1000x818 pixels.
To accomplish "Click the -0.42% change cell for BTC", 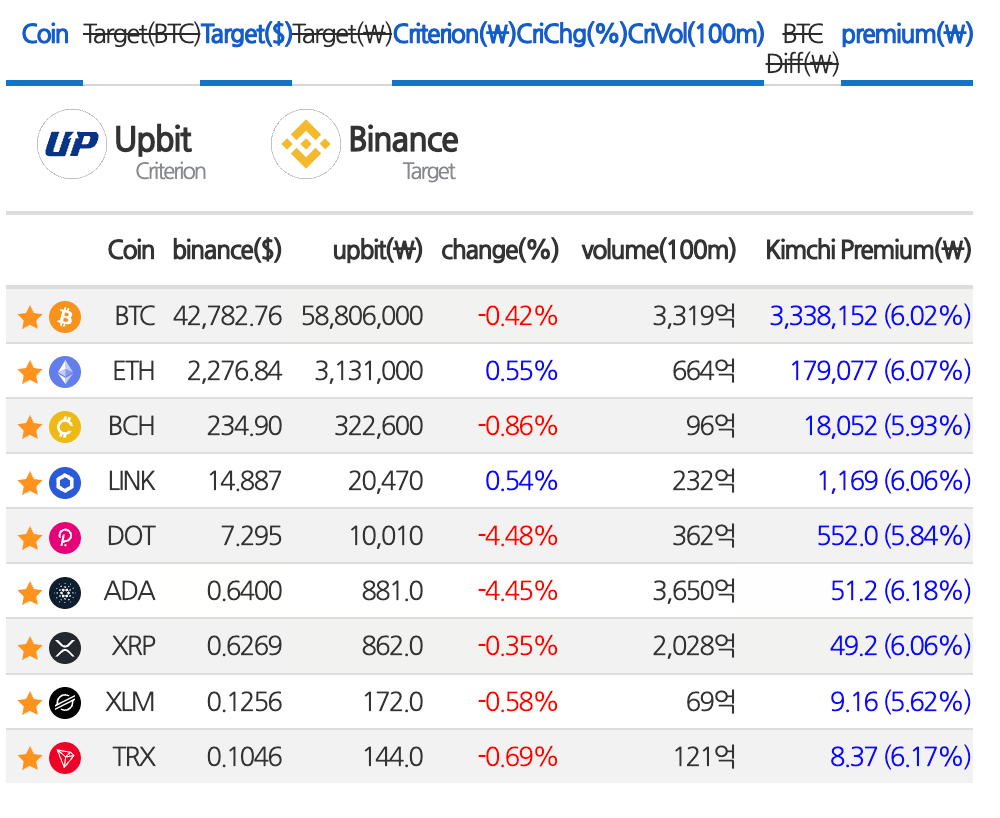I will [519, 315].
